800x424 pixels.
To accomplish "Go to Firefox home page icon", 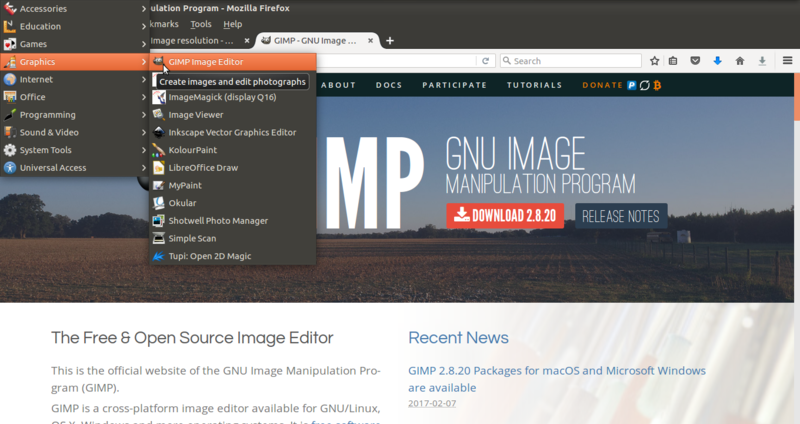I will coord(740,61).
